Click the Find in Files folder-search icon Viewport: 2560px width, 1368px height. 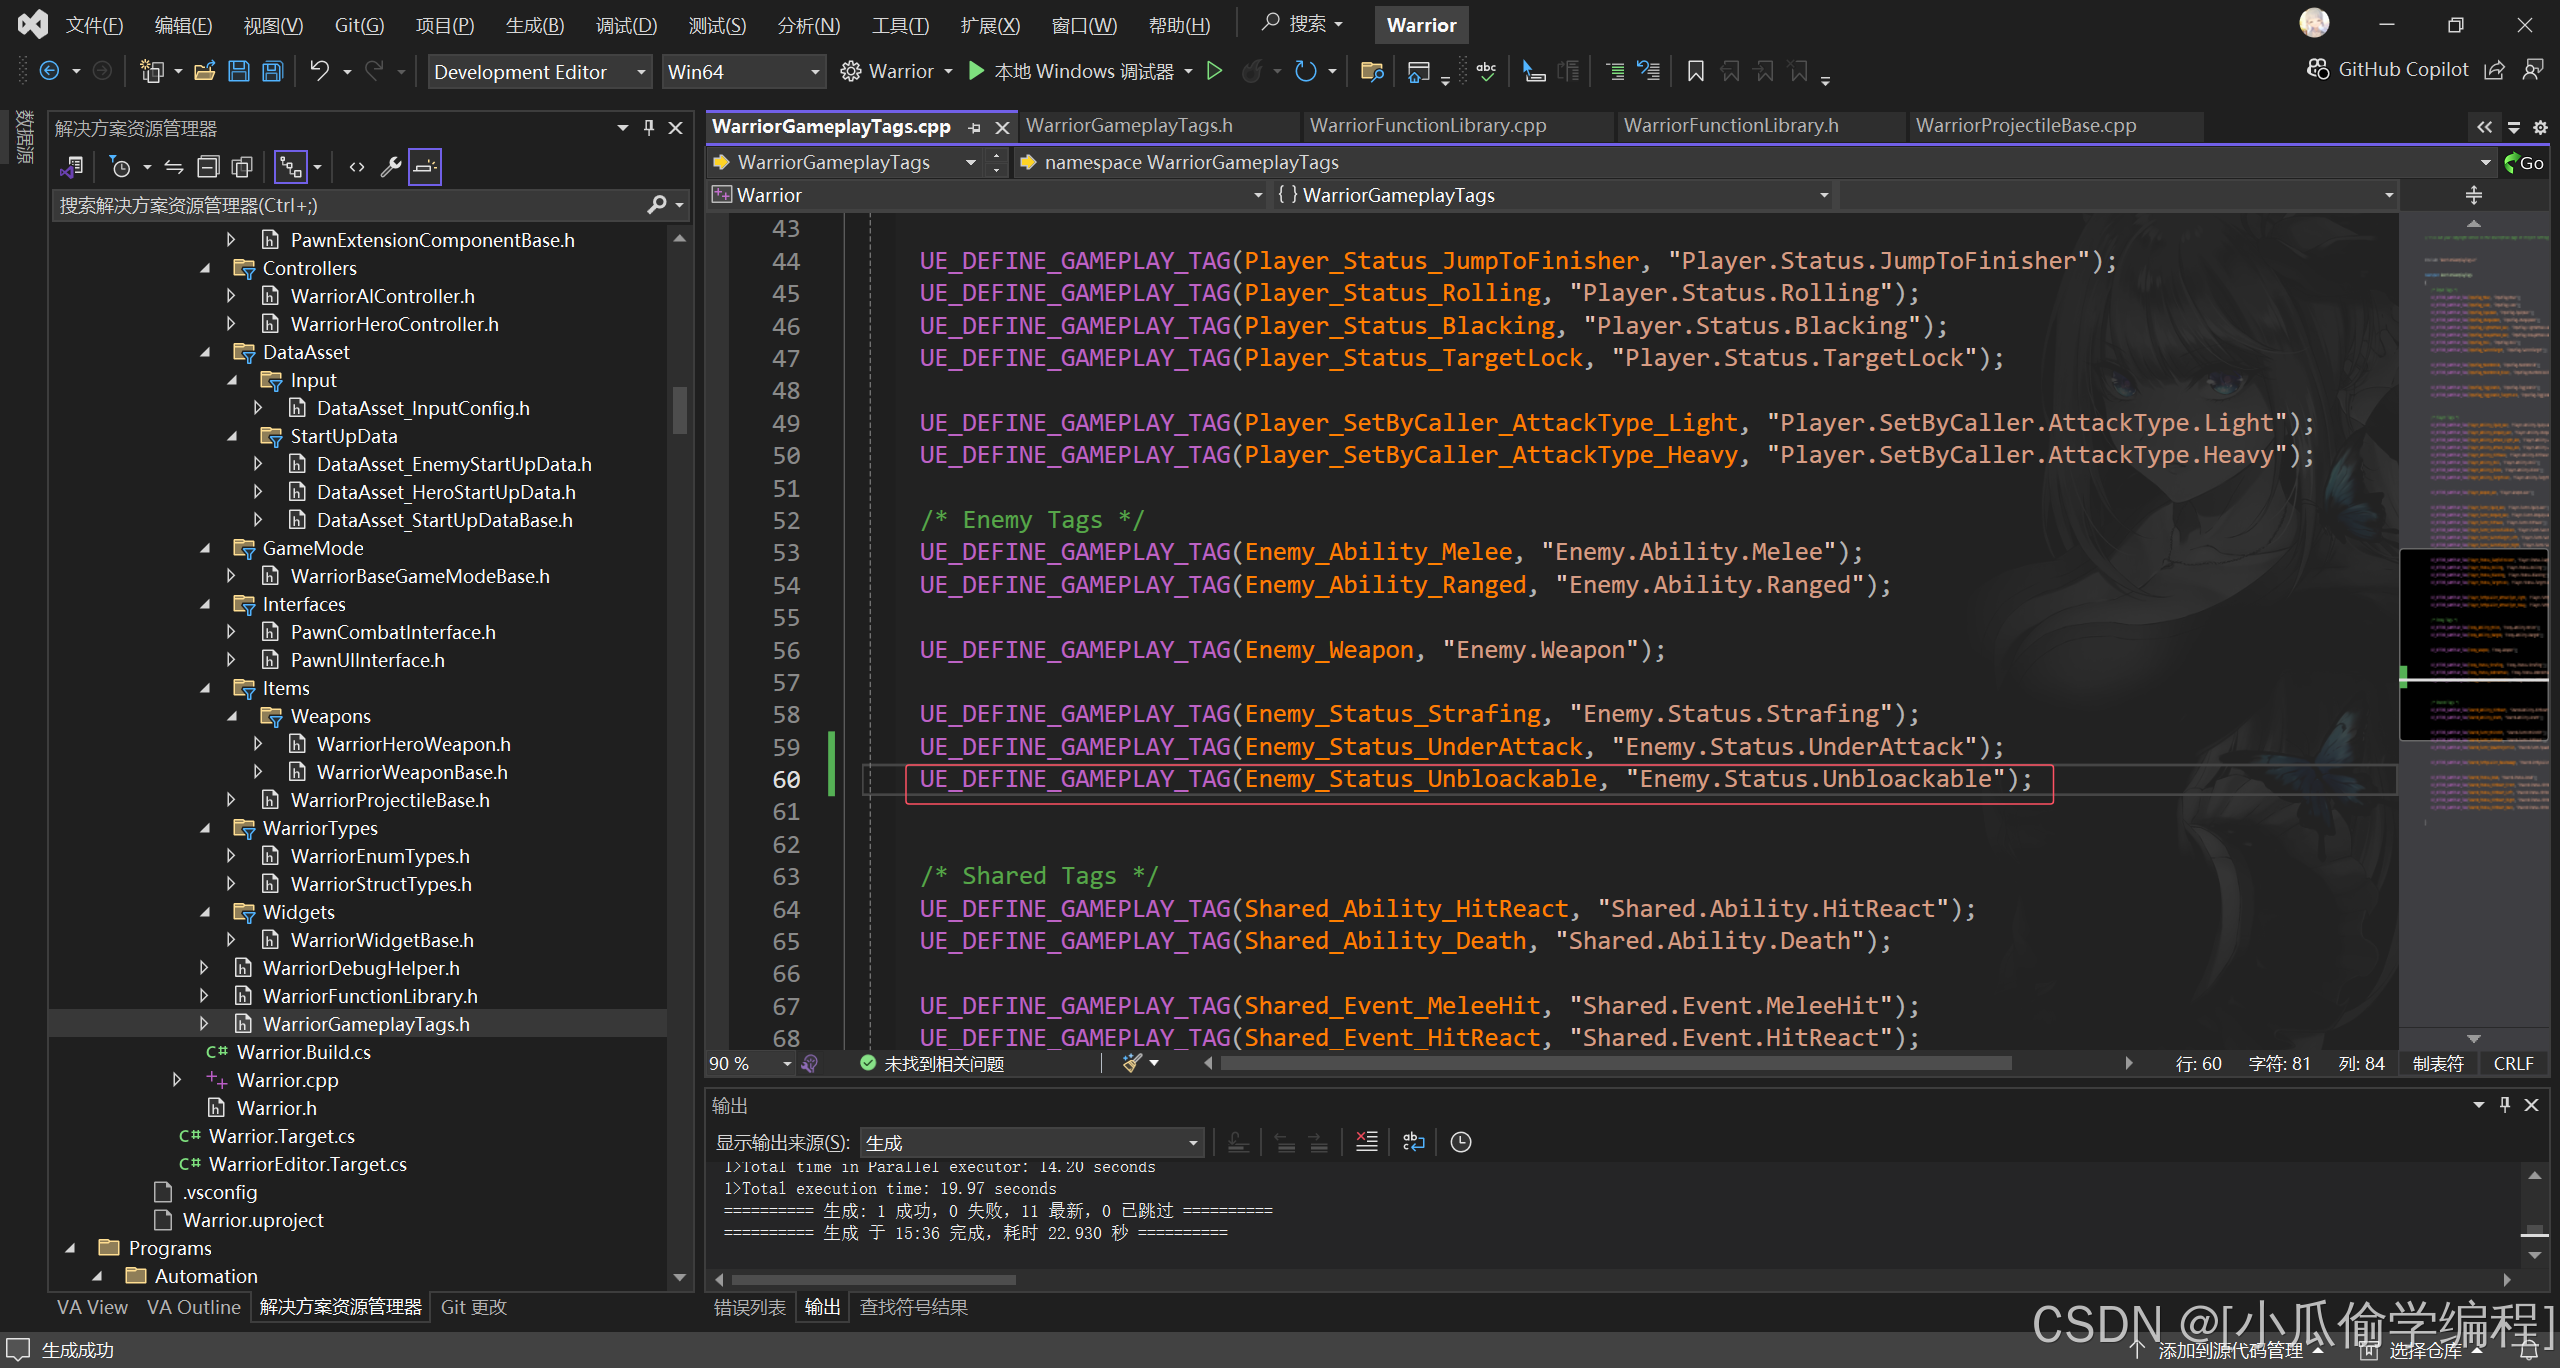pos(1372,71)
